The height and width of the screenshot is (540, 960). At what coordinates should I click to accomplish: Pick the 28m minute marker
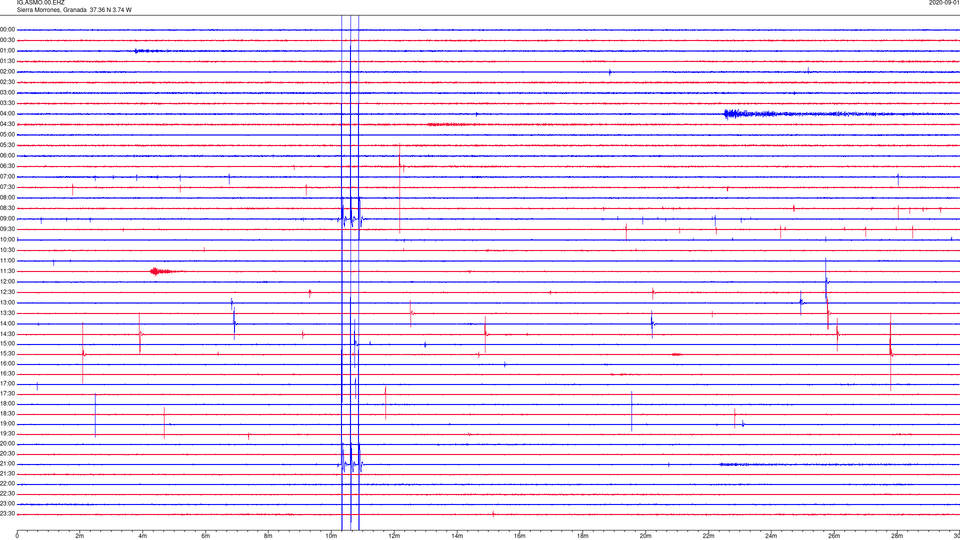coord(897,536)
